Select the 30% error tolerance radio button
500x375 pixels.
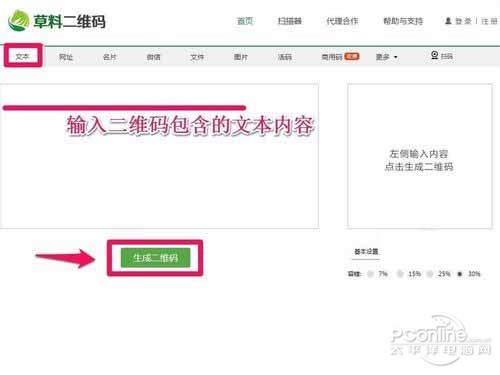click(x=460, y=274)
